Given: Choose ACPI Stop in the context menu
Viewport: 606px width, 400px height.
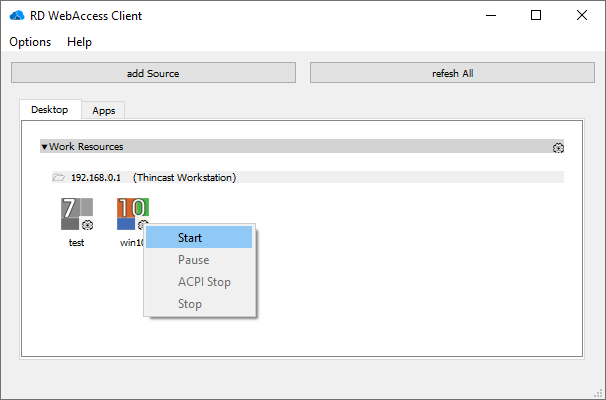Looking at the screenshot, I should (199, 282).
